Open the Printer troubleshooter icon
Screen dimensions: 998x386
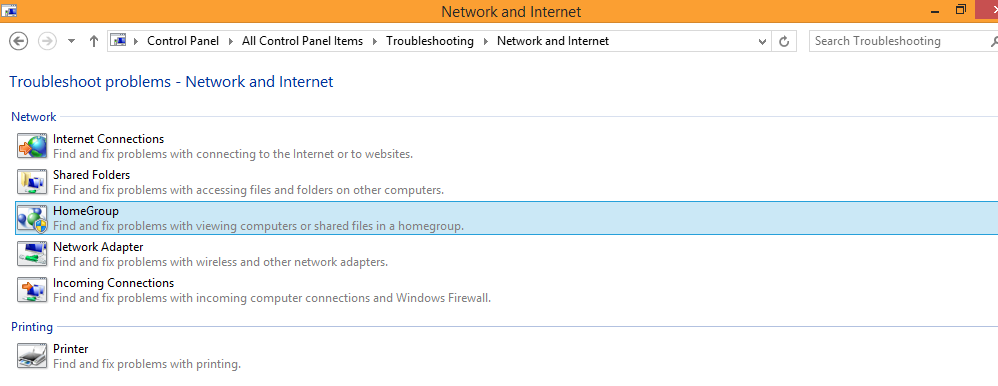(x=32, y=356)
